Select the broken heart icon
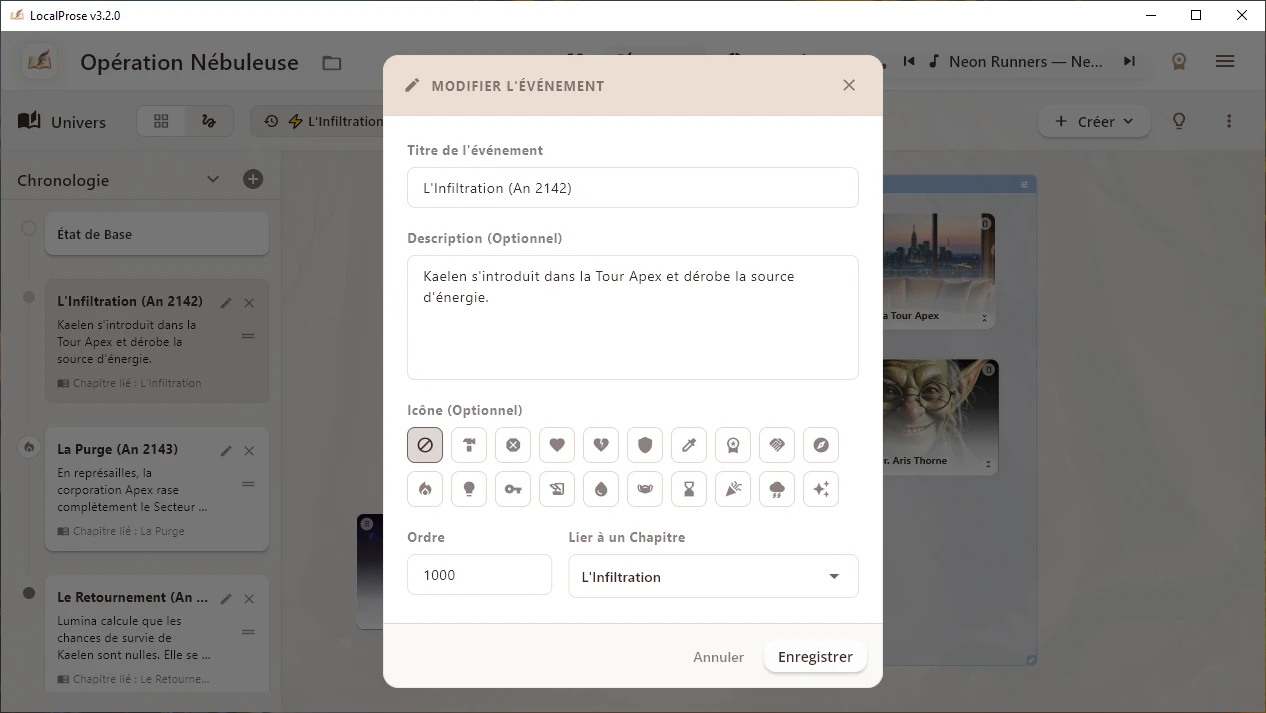This screenshot has width=1266, height=713. click(601, 445)
